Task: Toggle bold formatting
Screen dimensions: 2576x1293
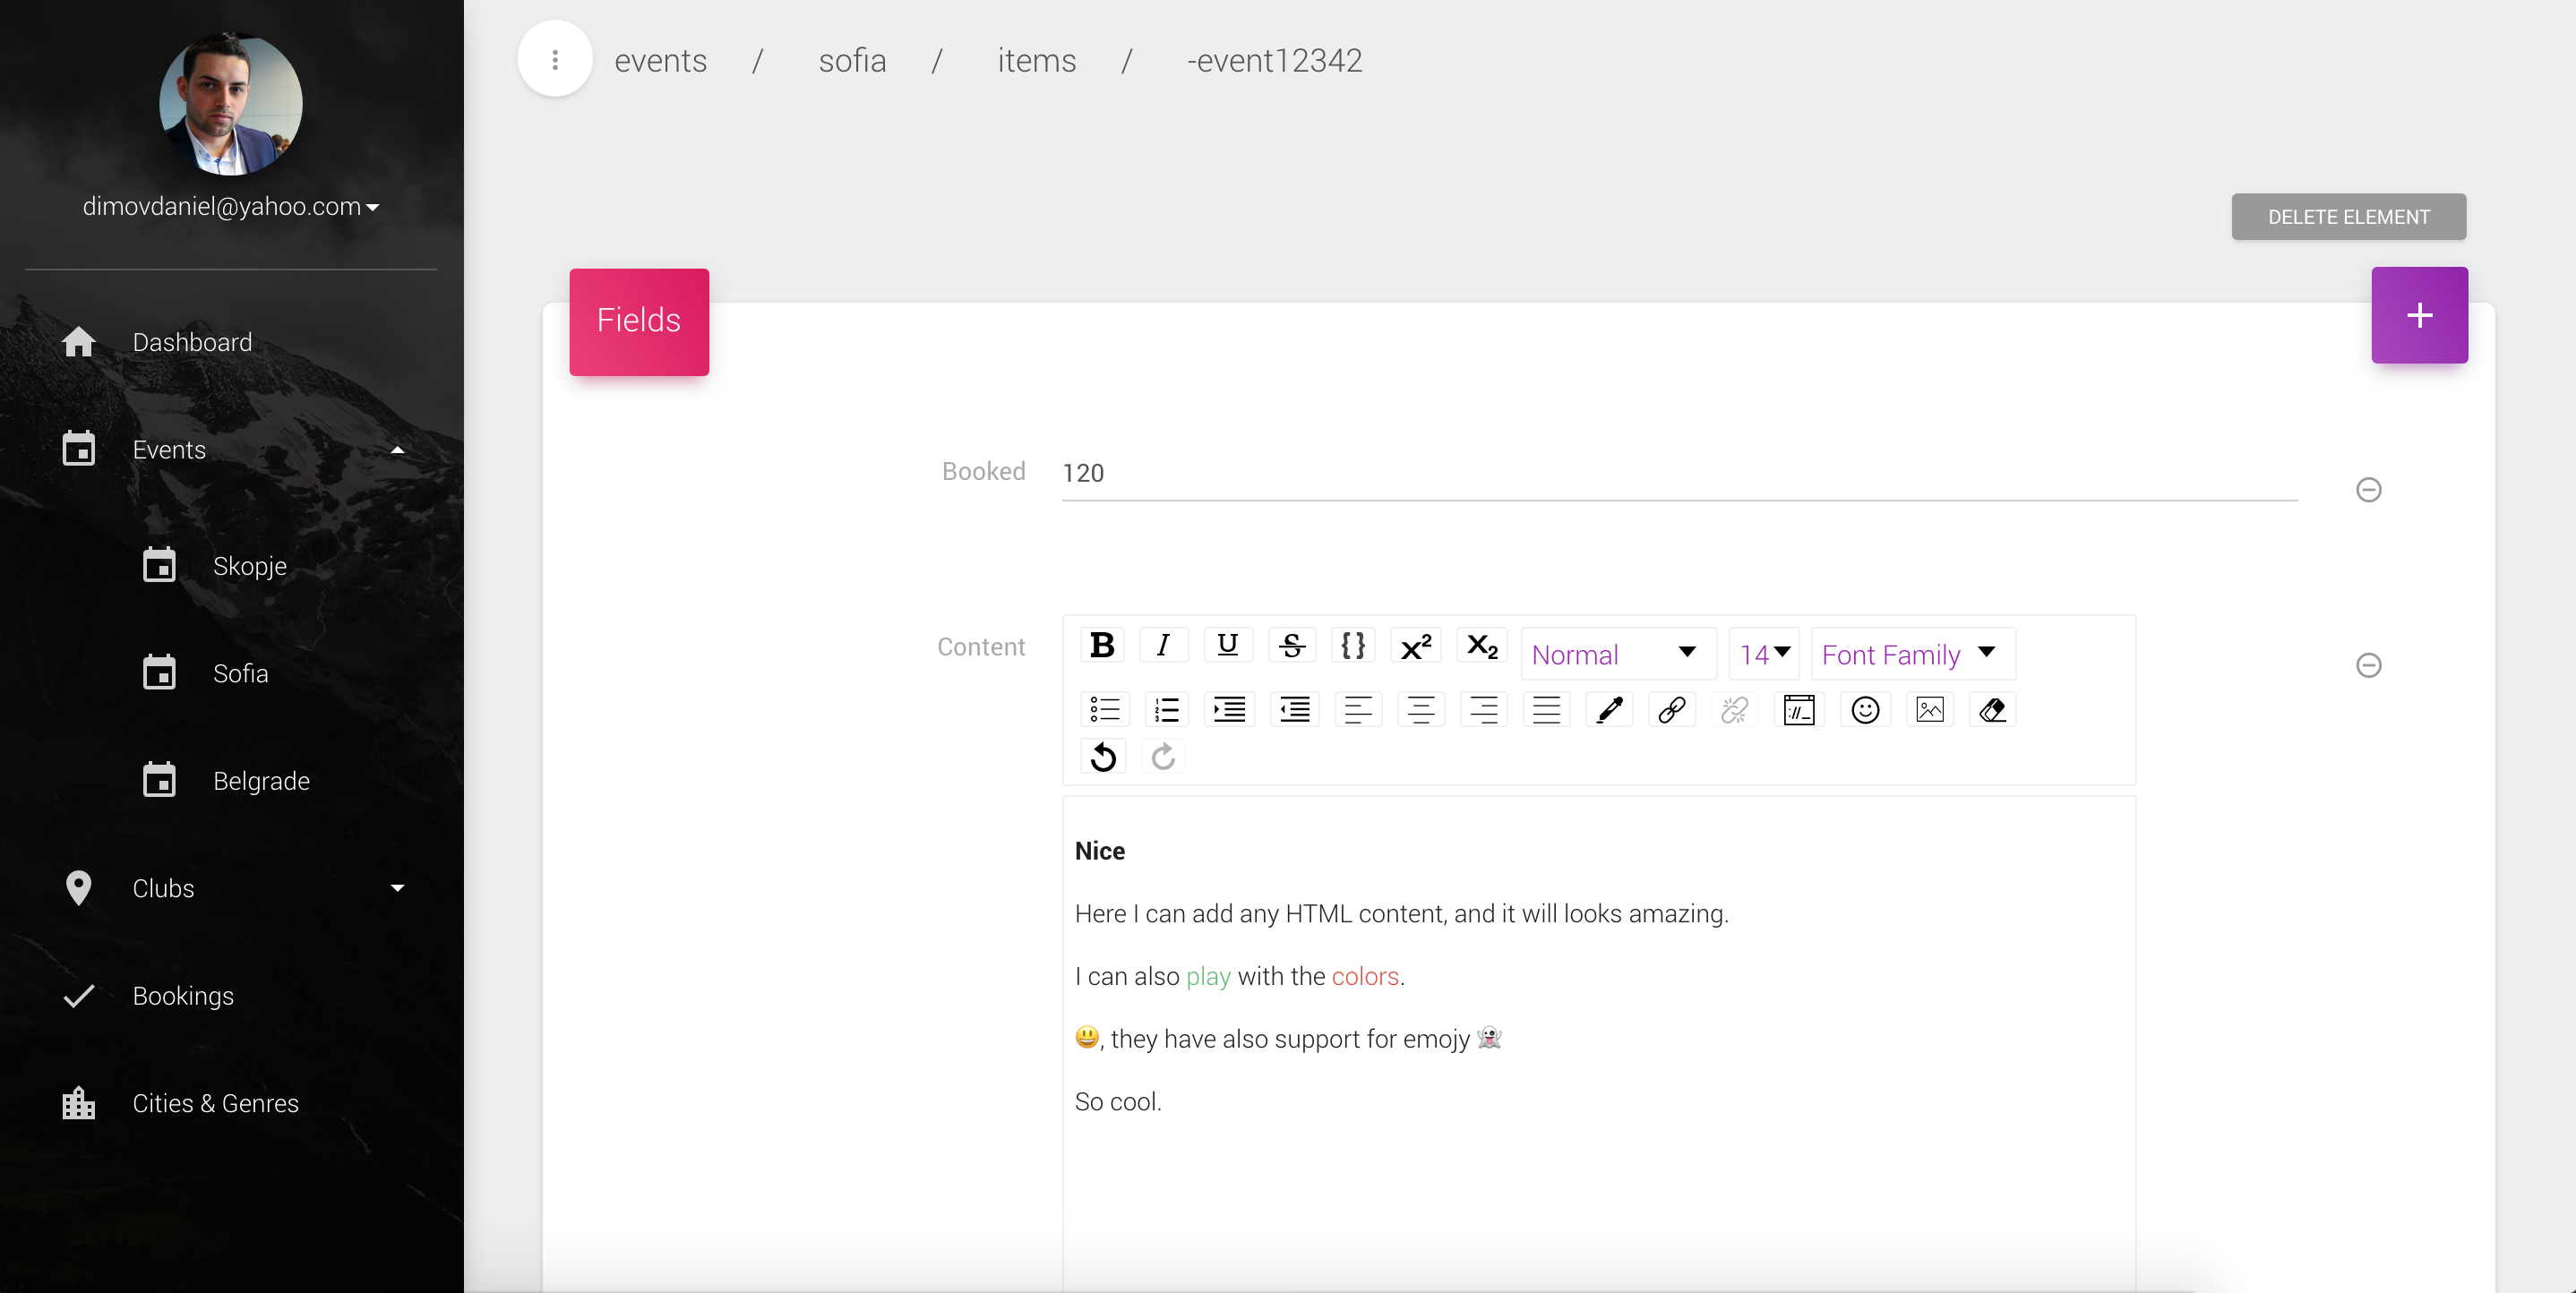Action: pos(1102,646)
